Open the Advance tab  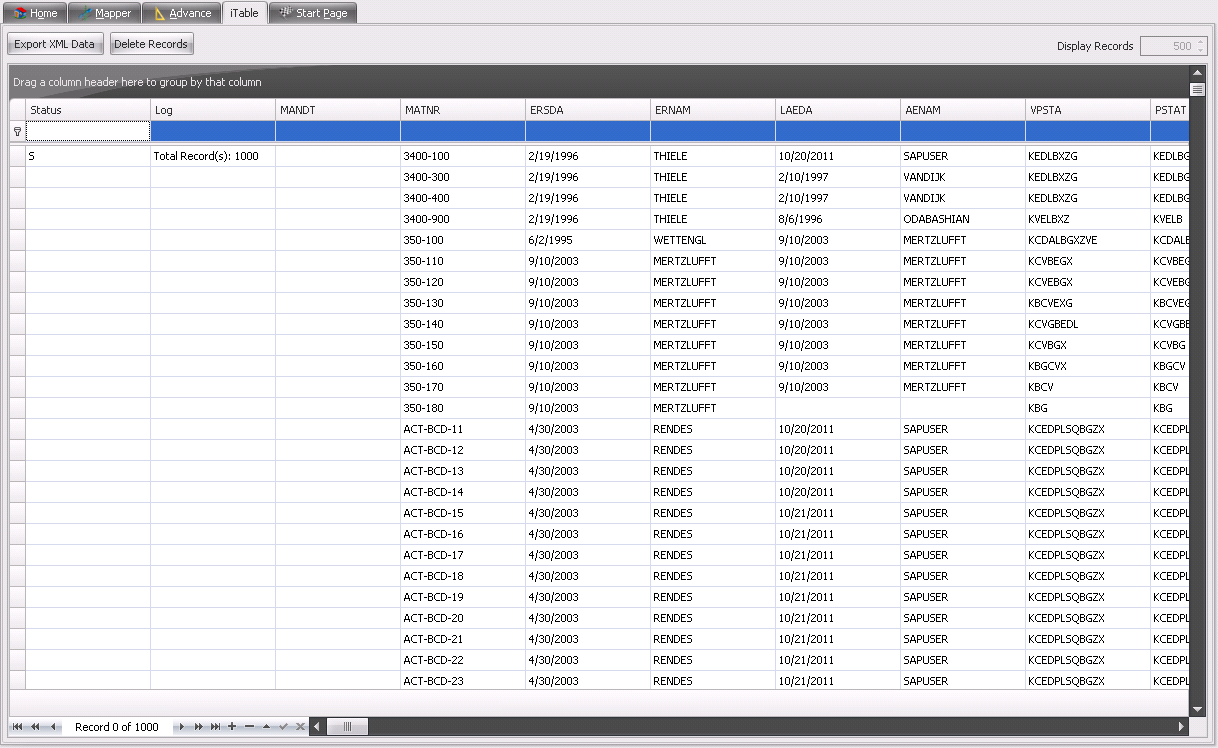point(182,13)
